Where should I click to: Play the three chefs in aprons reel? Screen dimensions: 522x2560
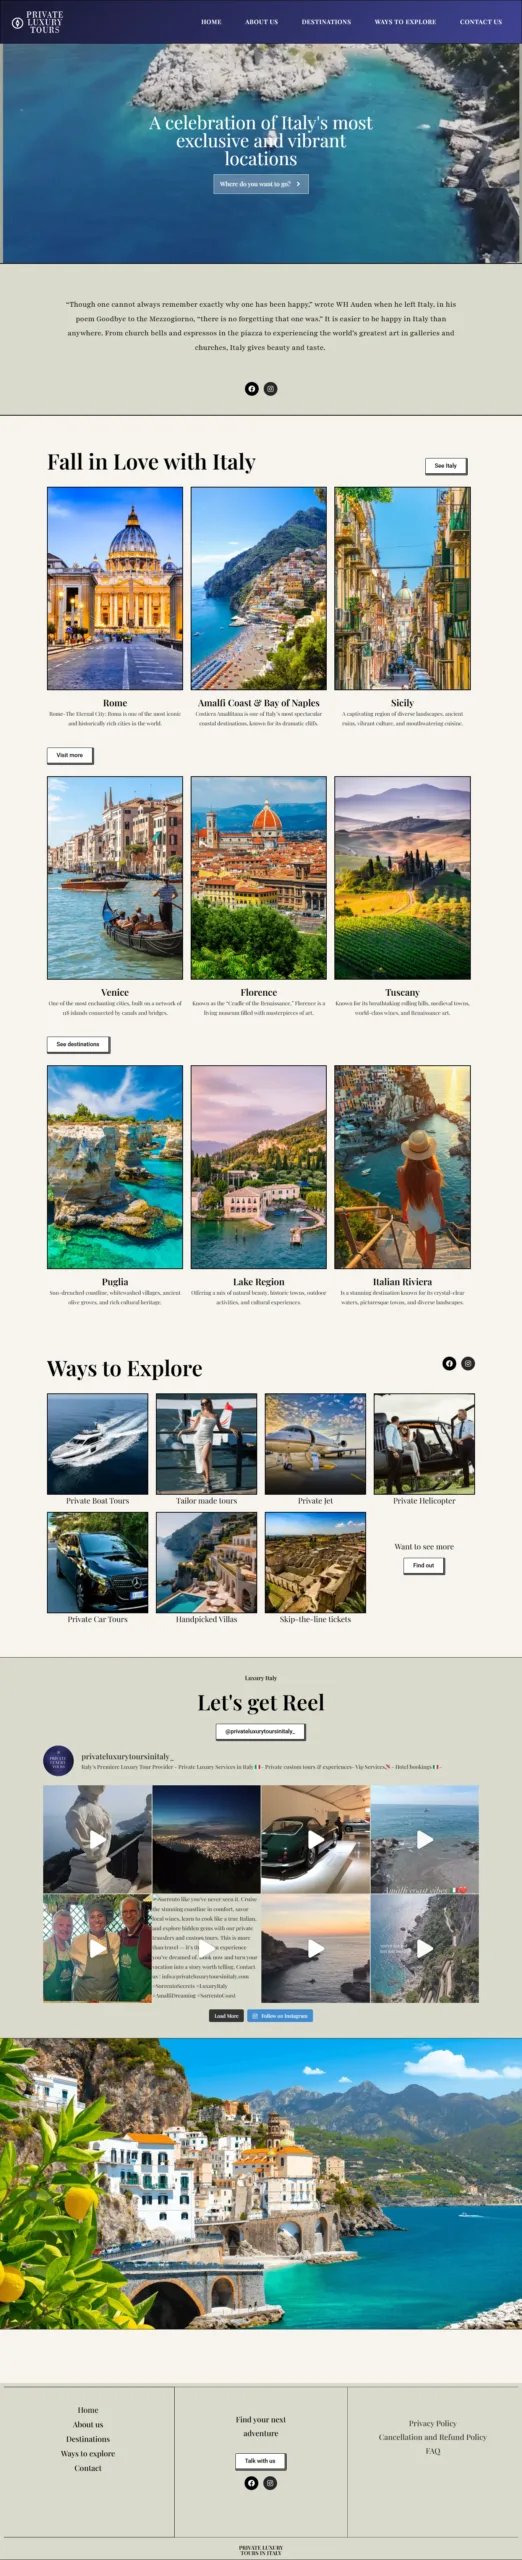pyautogui.click(x=97, y=1947)
